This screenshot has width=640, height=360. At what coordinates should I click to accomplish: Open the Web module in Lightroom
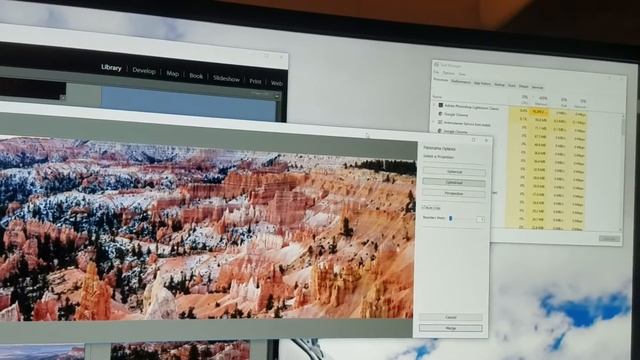[276, 83]
